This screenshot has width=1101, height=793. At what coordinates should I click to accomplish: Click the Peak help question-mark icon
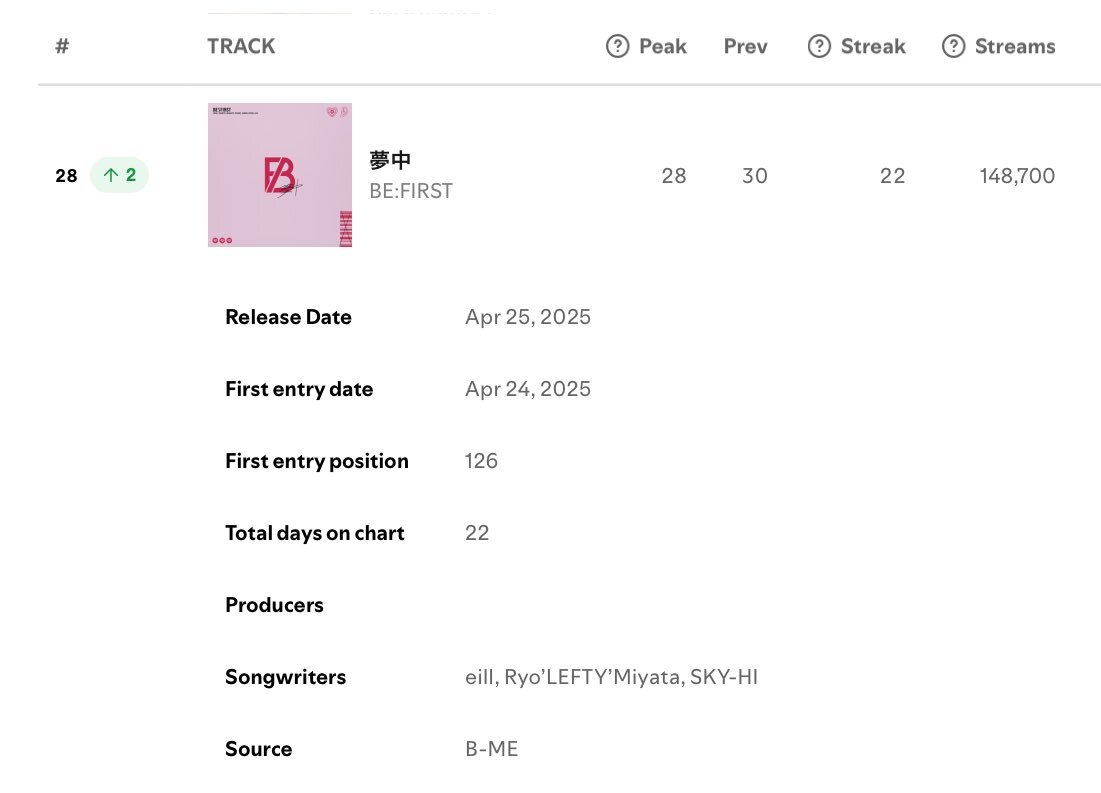617,46
